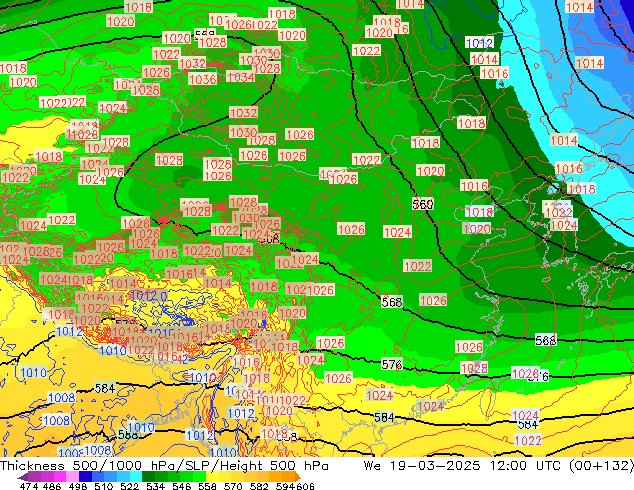Click the 474 value in the legend

click(x=29, y=486)
